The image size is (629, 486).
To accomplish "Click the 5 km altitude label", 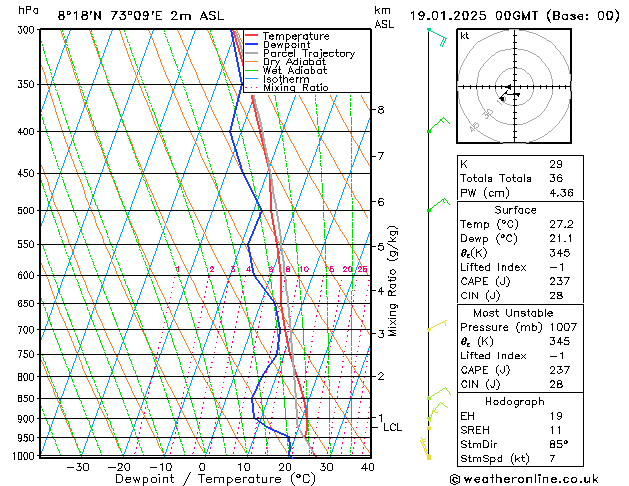I will pos(380,247).
